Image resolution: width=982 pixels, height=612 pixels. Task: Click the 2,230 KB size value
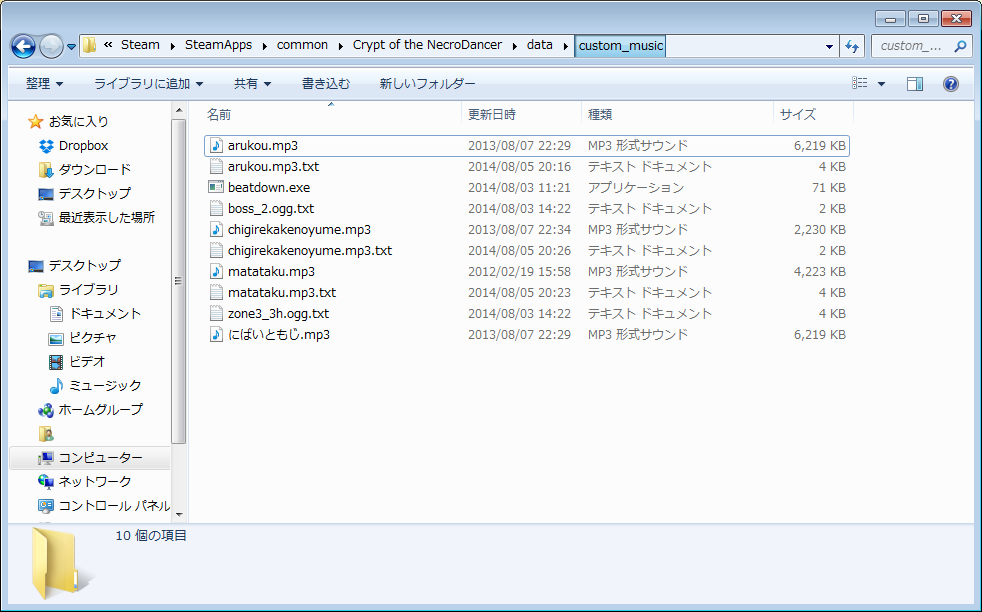pos(820,229)
